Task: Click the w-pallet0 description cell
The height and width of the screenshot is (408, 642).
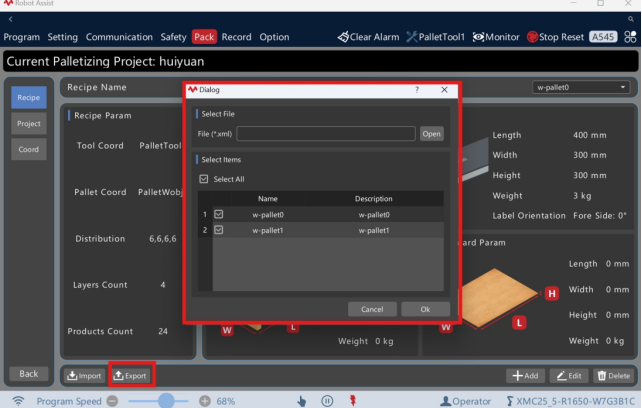Action: coord(374,215)
